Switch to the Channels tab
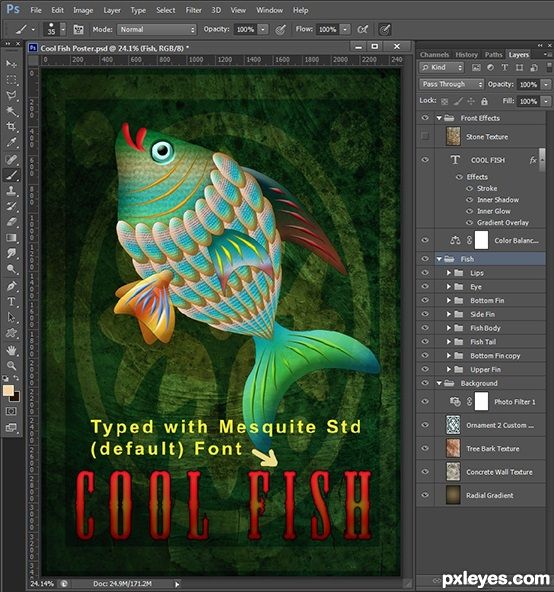 click(x=434, y=55)
